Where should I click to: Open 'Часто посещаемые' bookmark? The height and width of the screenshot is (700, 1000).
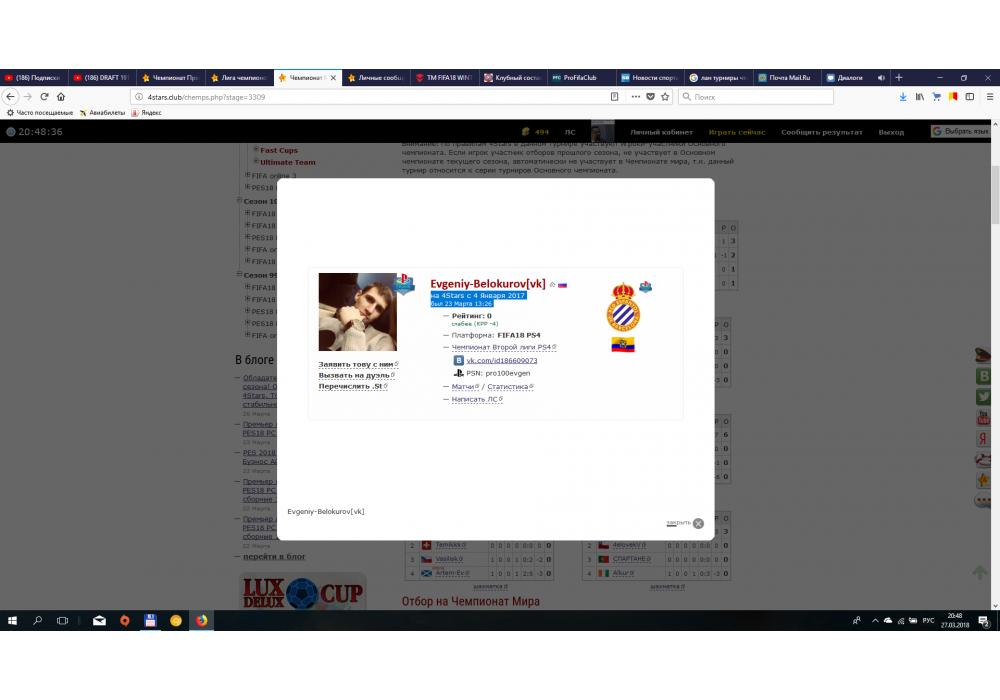tap(40, 113)
